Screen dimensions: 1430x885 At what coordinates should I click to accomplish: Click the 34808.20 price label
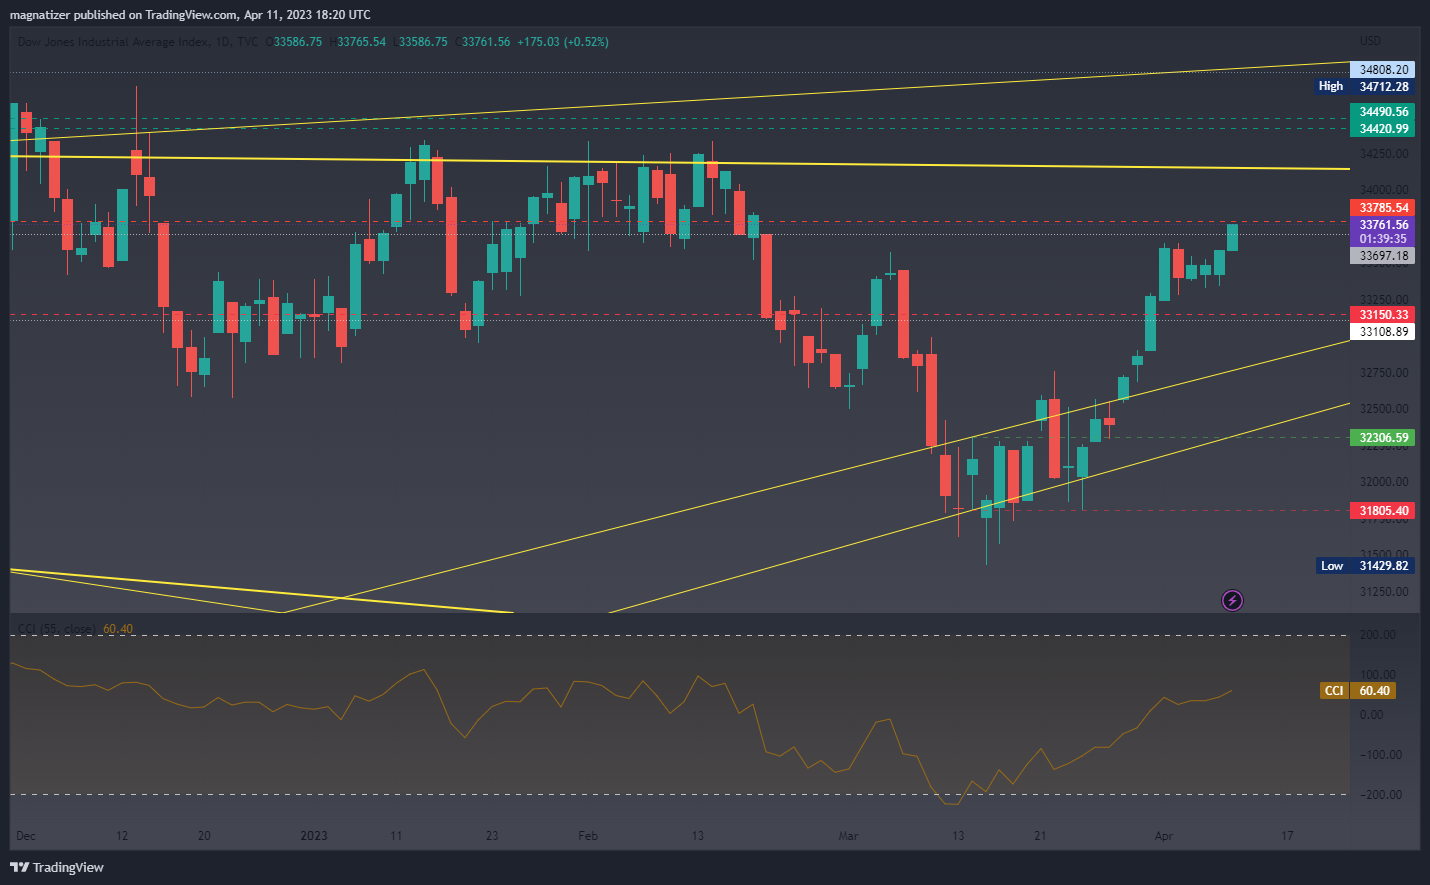[1382, 70]
